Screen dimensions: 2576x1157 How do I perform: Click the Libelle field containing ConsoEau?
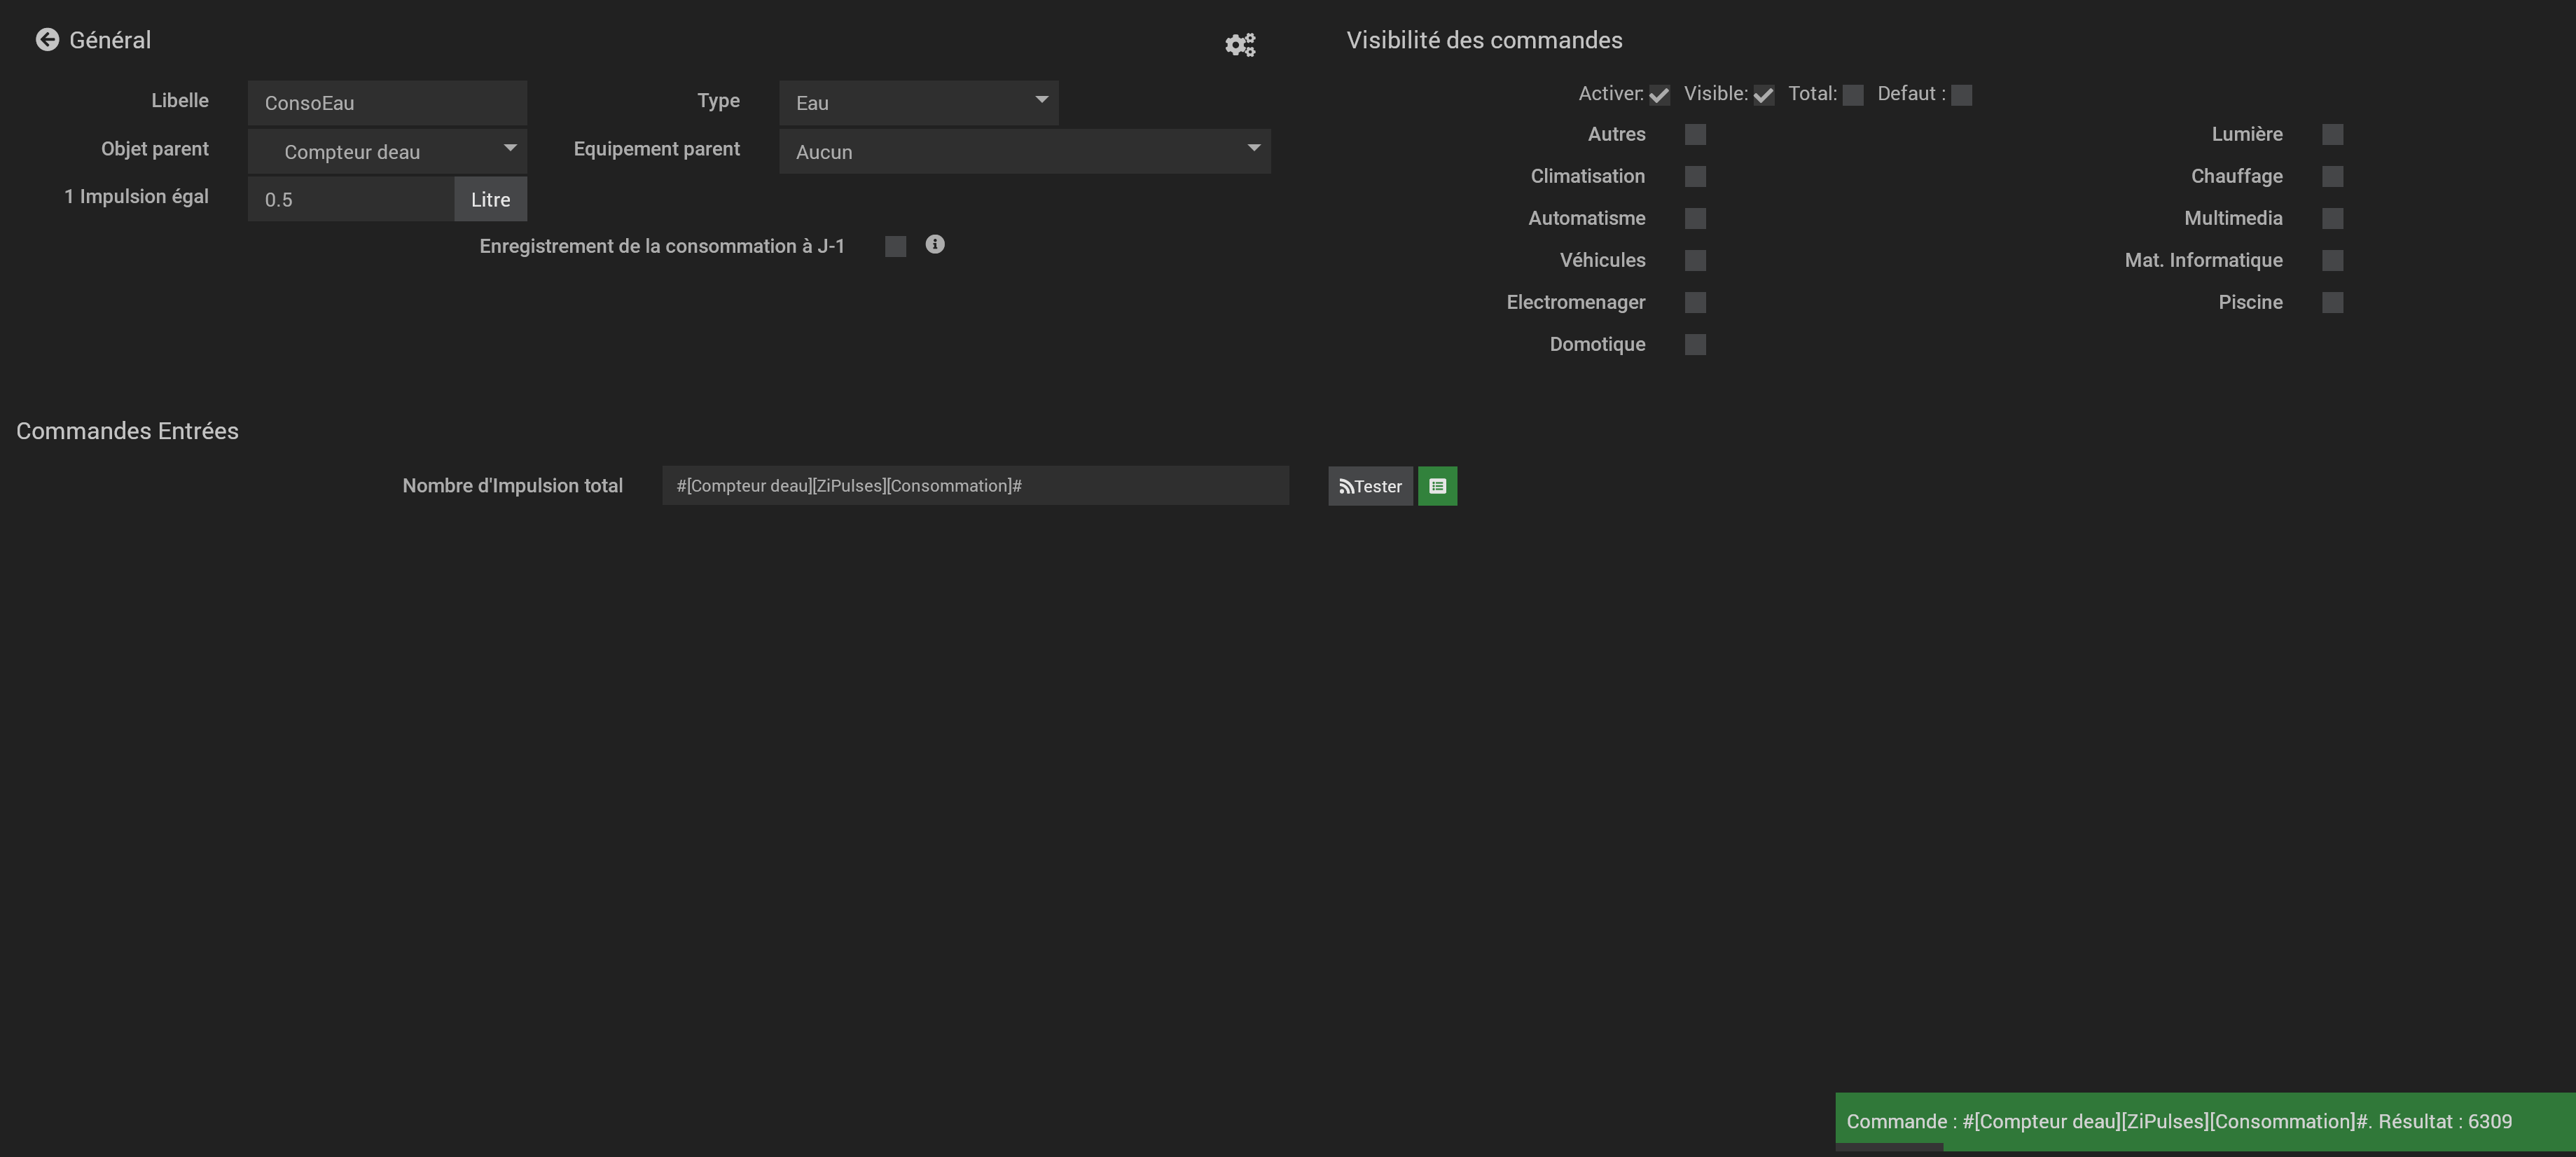[x=387, y=103]
